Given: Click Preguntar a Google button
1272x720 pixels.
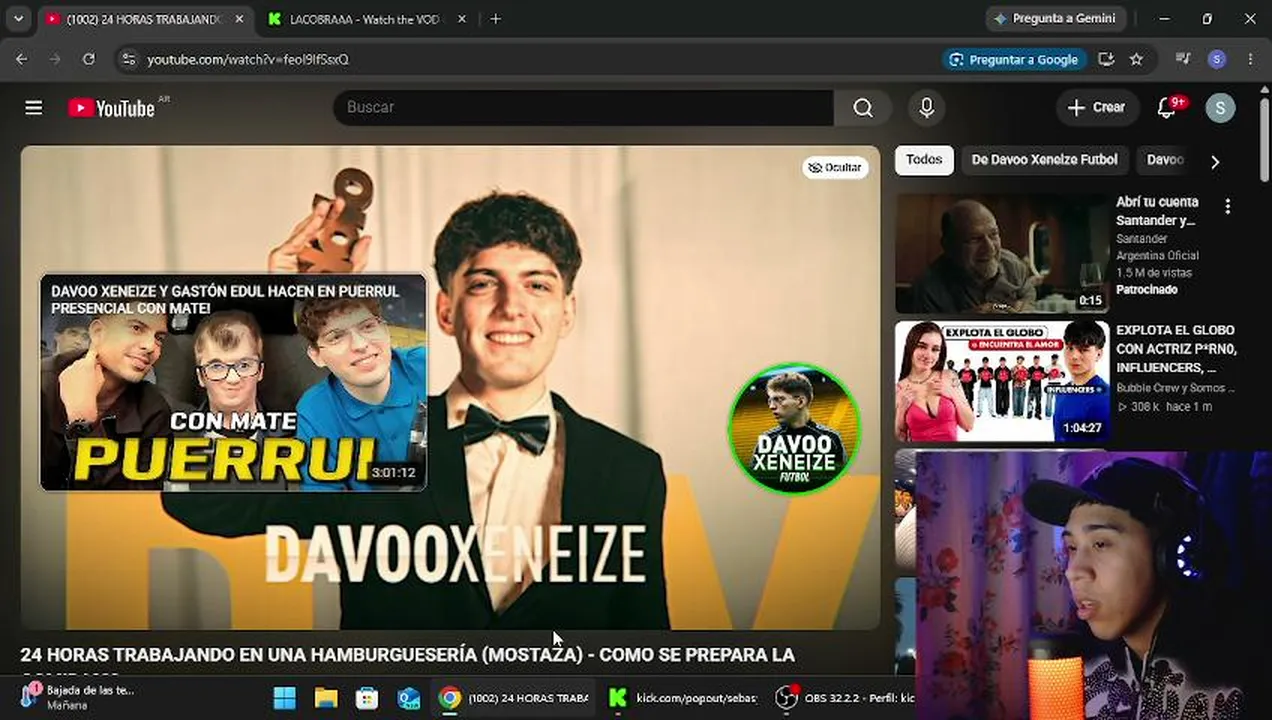Looking at the screenshot, I should coord(1014,59).
